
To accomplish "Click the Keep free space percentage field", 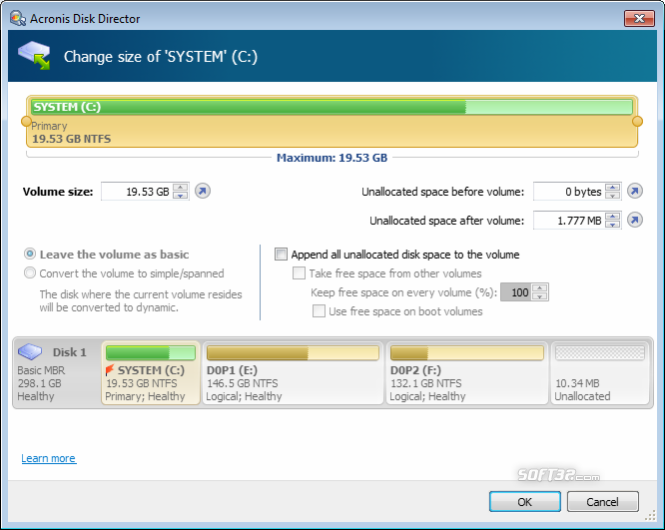I will tap(516, 293).
